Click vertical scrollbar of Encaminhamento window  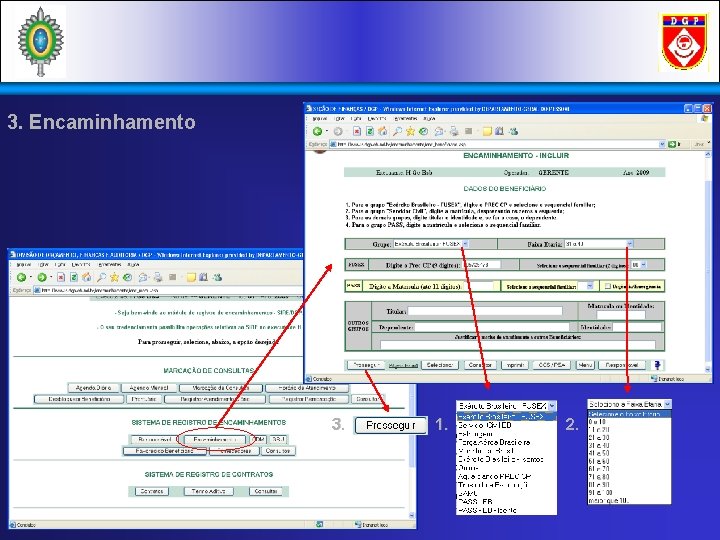coord(708,260)
